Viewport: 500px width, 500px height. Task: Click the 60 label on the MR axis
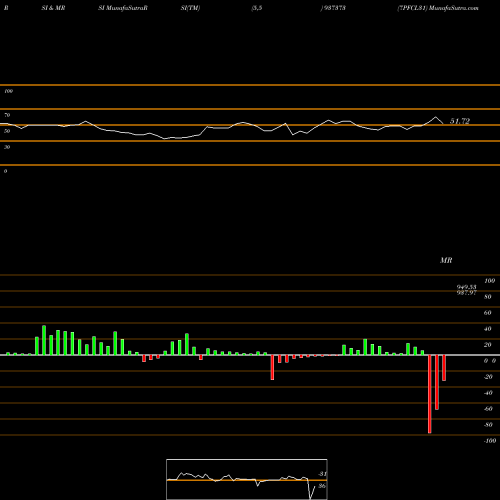[488, 313]
